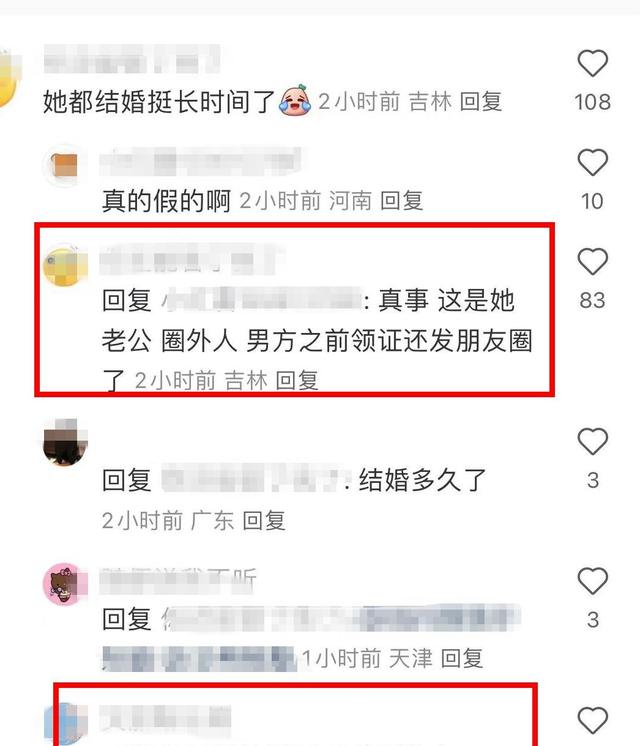The image size is (640, 746).
Task: Open dark-haired avatar of 广东 commenter
Action: (x=65, y=442)
